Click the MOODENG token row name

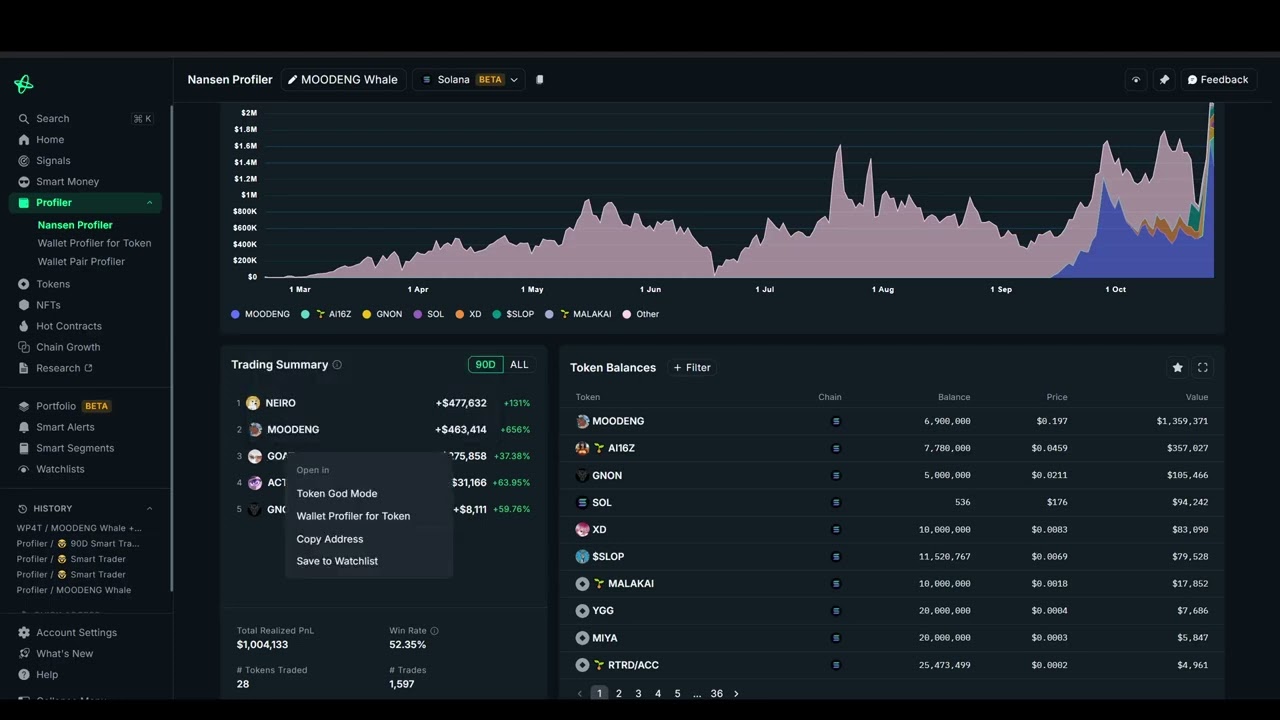tap(618, 422)
